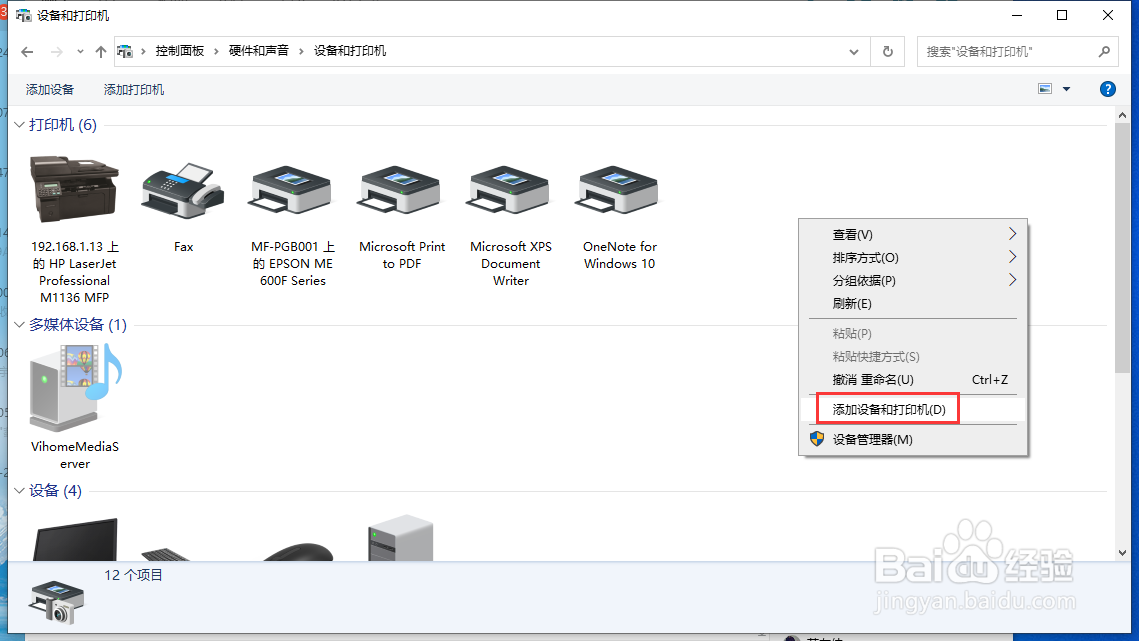Click the breadcrumb chevron after 硬件和声音
The width and height of the screenshot is (1139, 641).
tap(301, 52)
